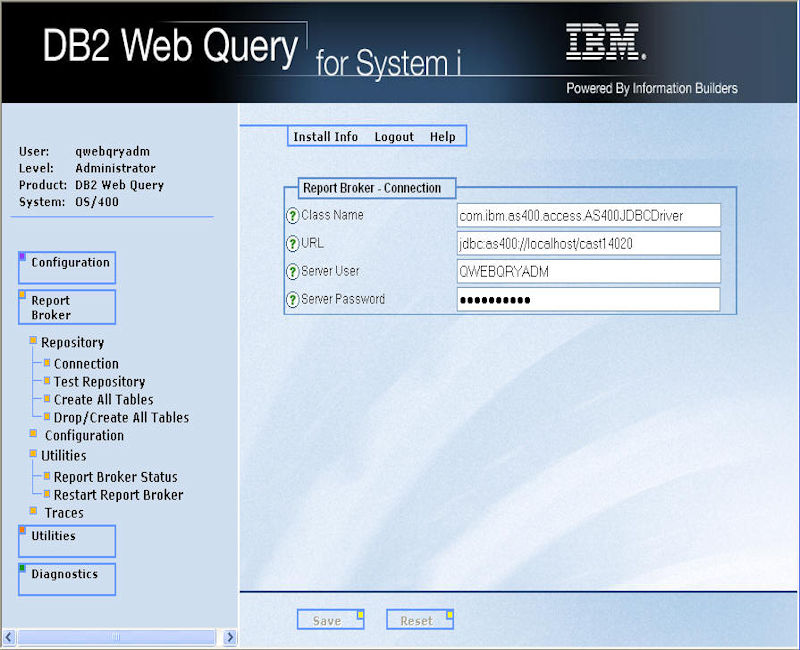
Task: Click the sidebar horizontal scrollbar thumb
Action: (x=116, y=637)
